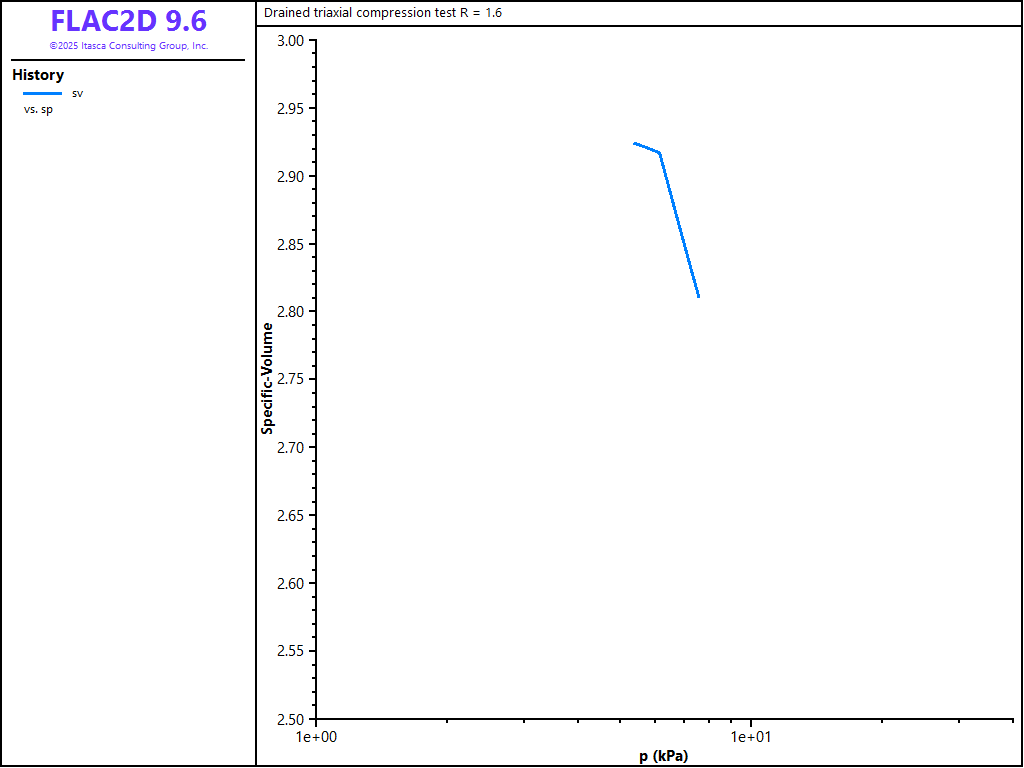Click the FLAC2D 9.6 logo title

point(128,22)
